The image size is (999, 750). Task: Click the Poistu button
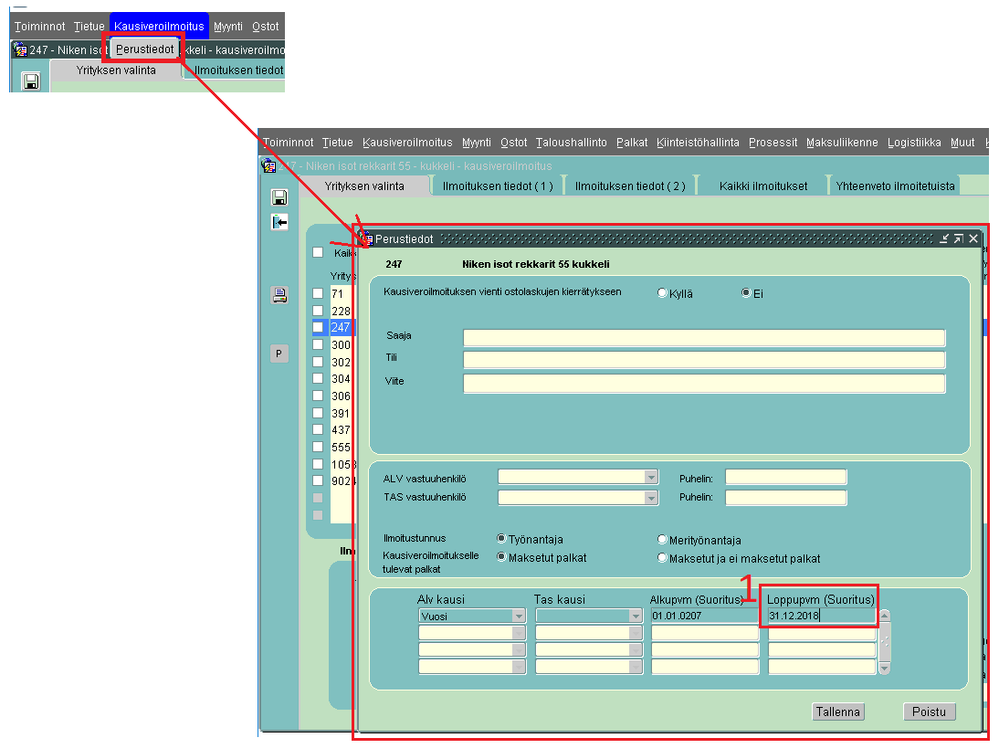929,712
